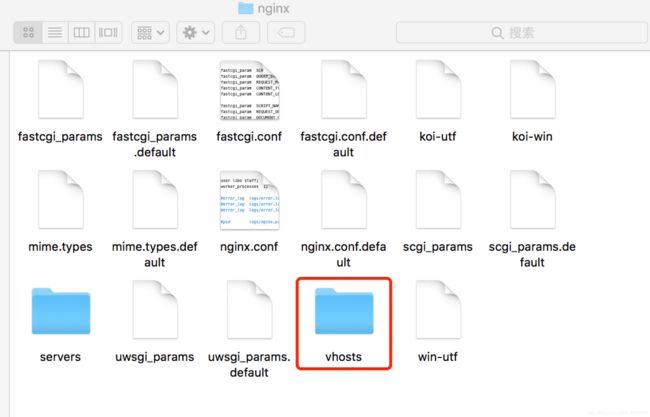Click the 'mime.types.default' file name label
Viewport: 650px width, 417px height.
coord(155,255)
